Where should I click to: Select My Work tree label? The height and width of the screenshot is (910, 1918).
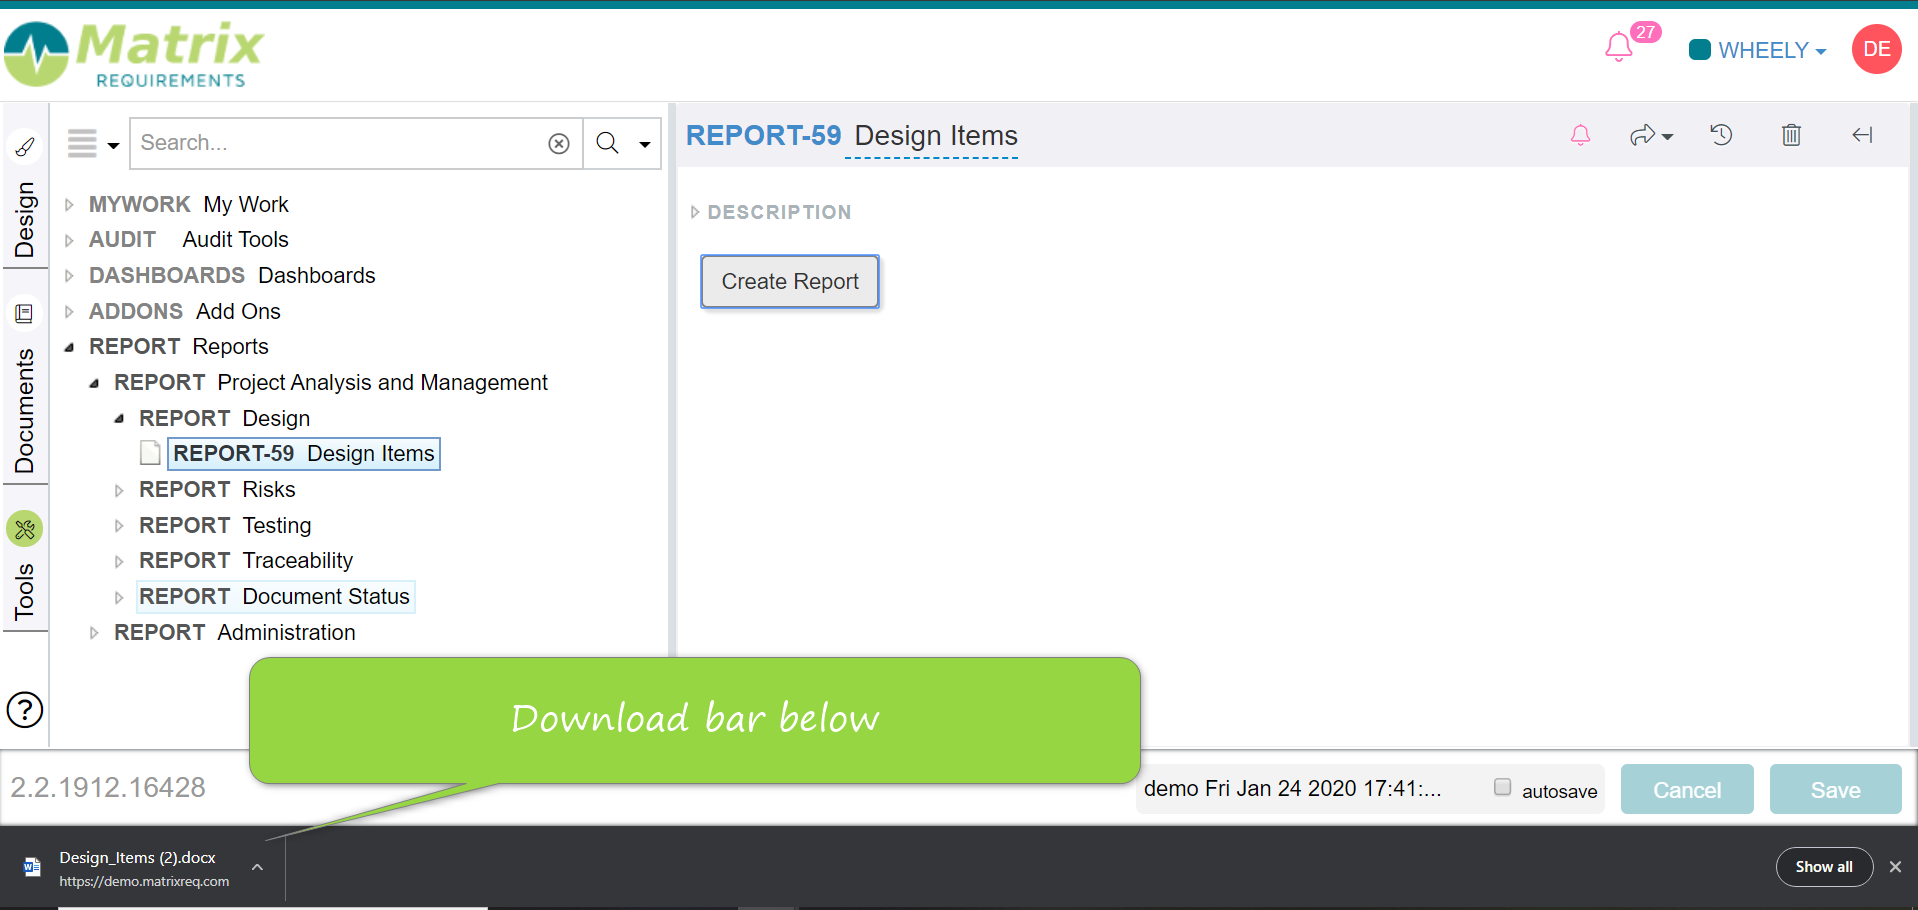tap(246, 204)
